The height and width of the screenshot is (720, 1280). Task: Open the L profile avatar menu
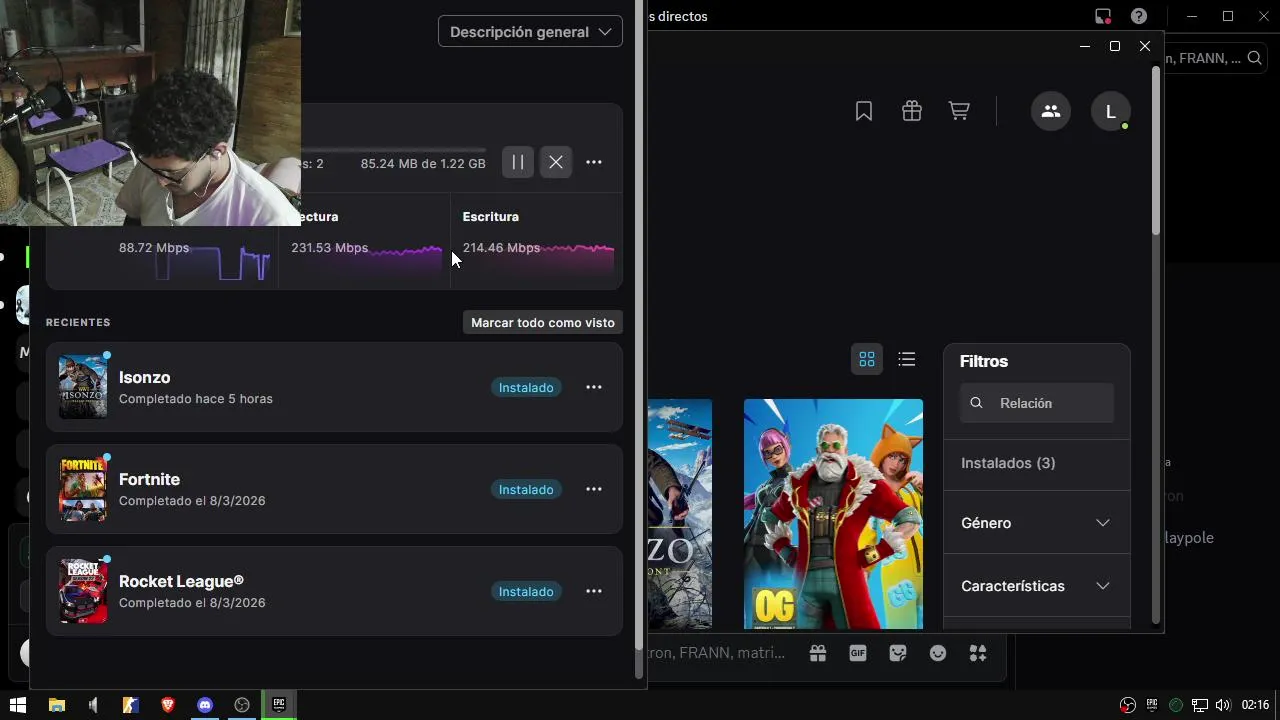coord(1111,111)
